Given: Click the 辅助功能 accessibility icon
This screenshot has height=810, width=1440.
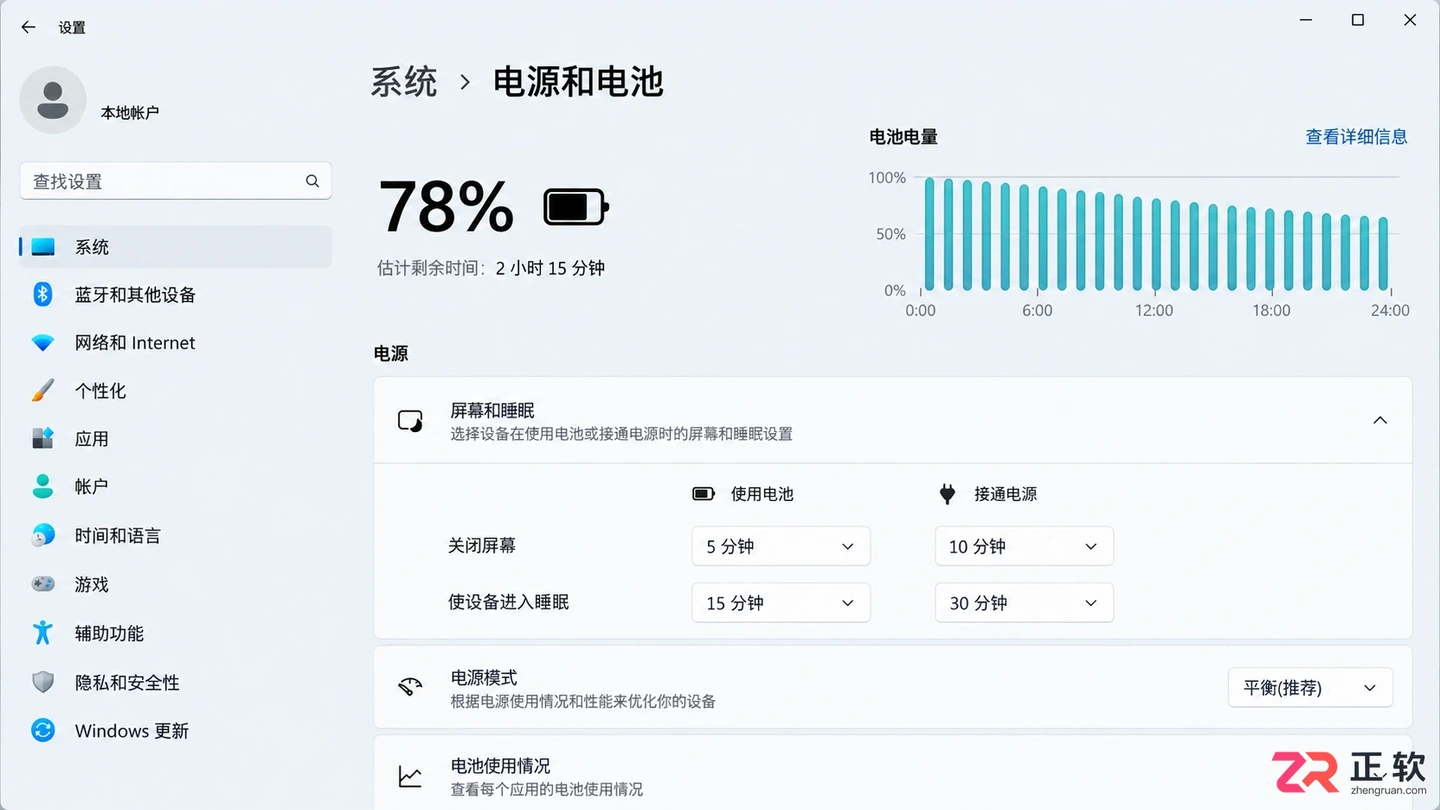Looking at the screenshot, I should pos(42,632).
